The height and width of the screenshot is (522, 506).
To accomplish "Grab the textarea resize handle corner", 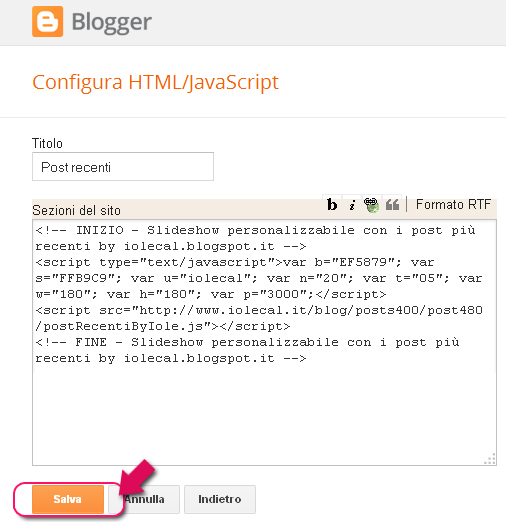I will (x=490, y=459).
